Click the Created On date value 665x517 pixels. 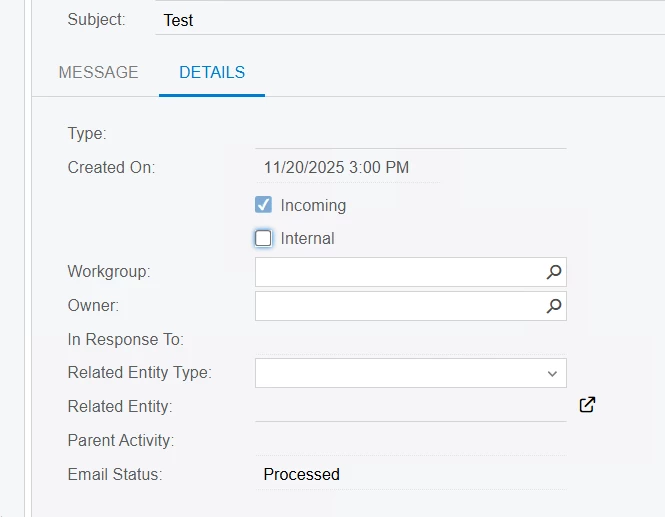tap(336, 168)
